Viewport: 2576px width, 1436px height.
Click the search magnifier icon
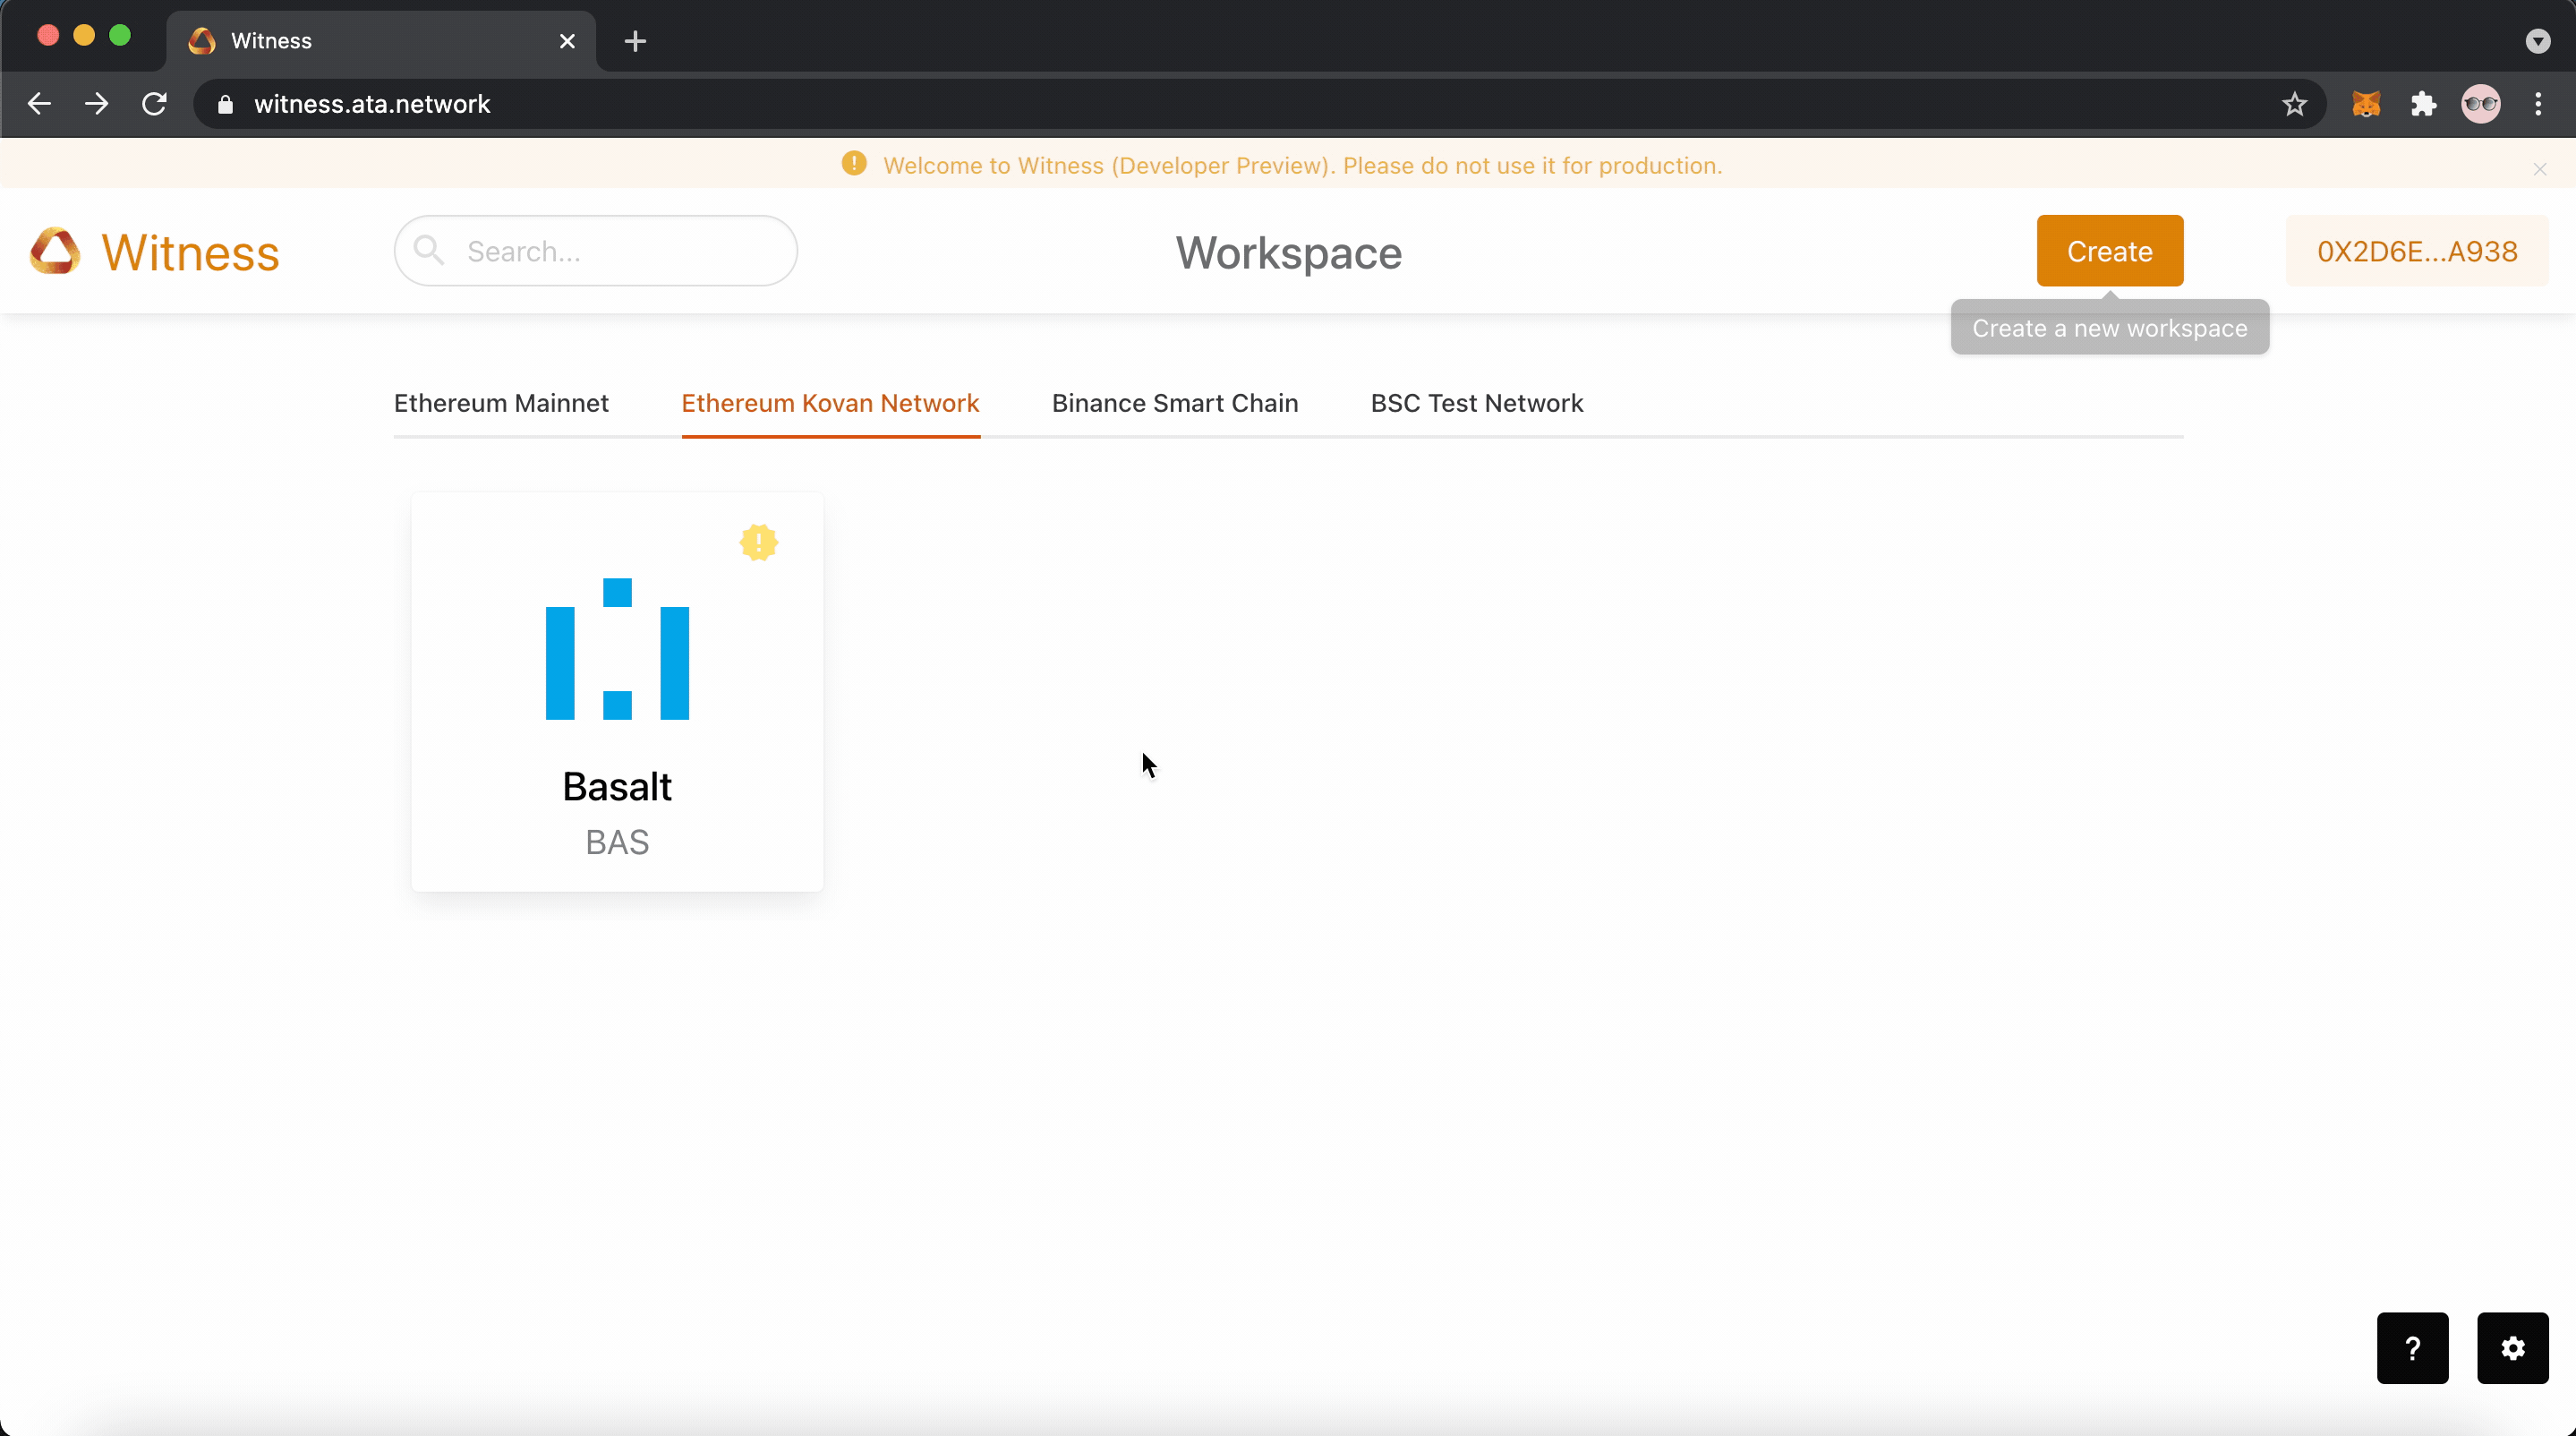[429, 250]
